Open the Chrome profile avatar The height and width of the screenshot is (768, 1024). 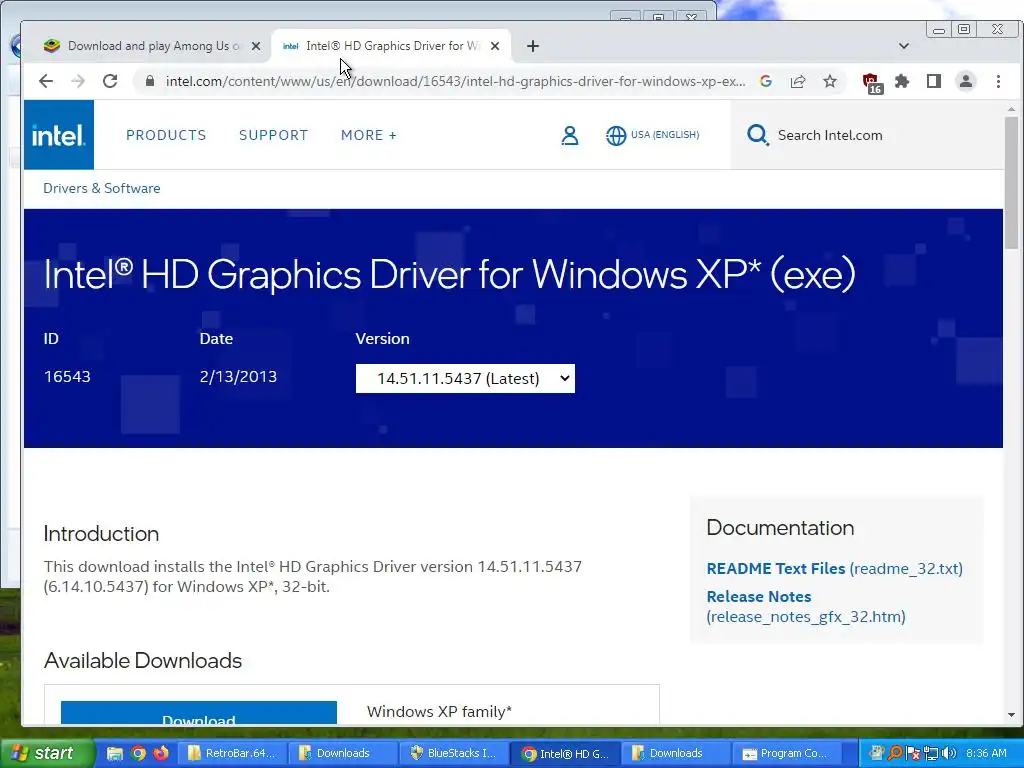click(965, 81)
